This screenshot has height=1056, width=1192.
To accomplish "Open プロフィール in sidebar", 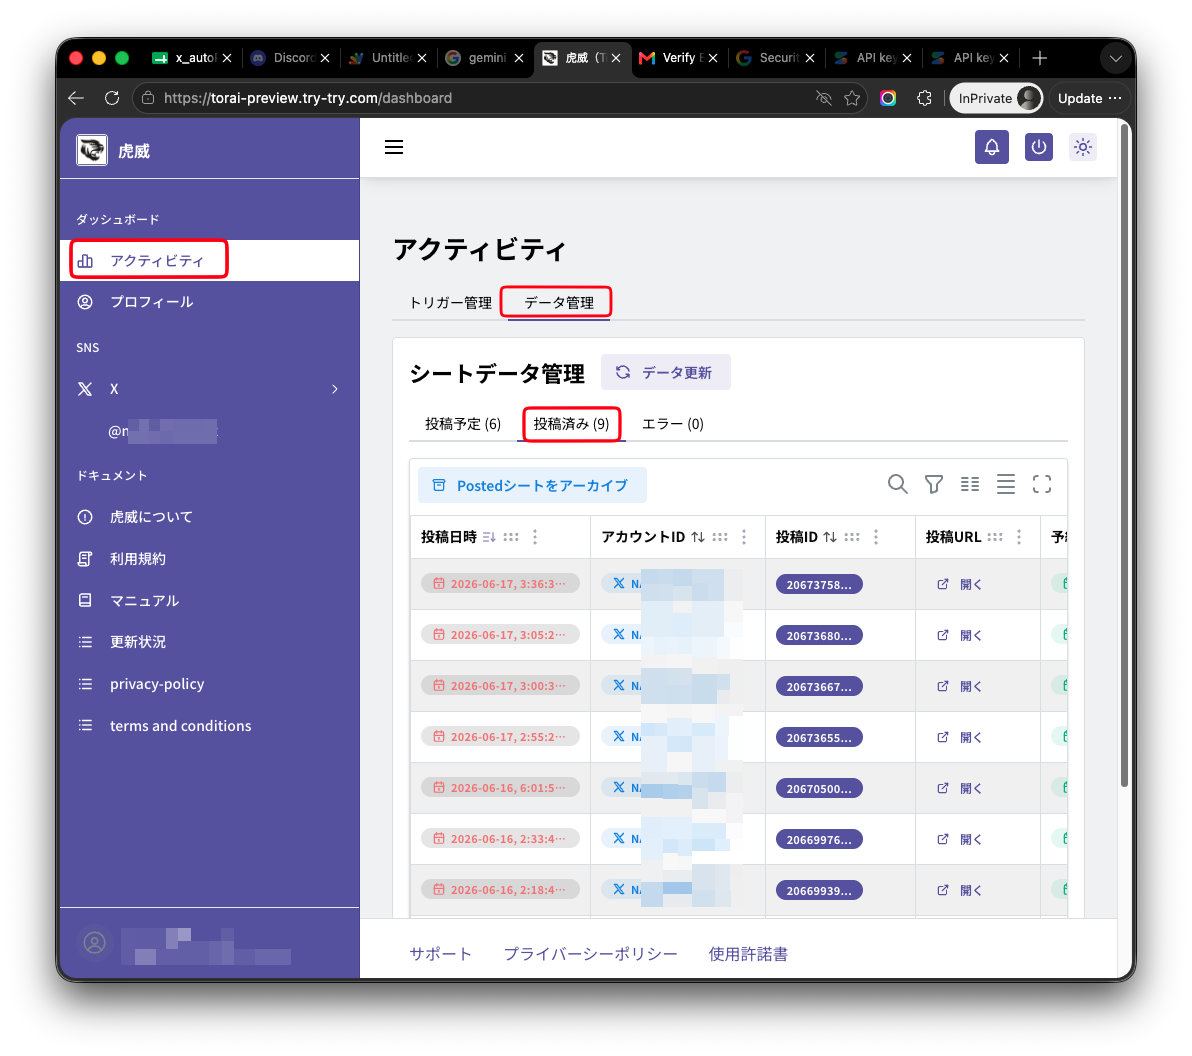I will click(209, 302).
